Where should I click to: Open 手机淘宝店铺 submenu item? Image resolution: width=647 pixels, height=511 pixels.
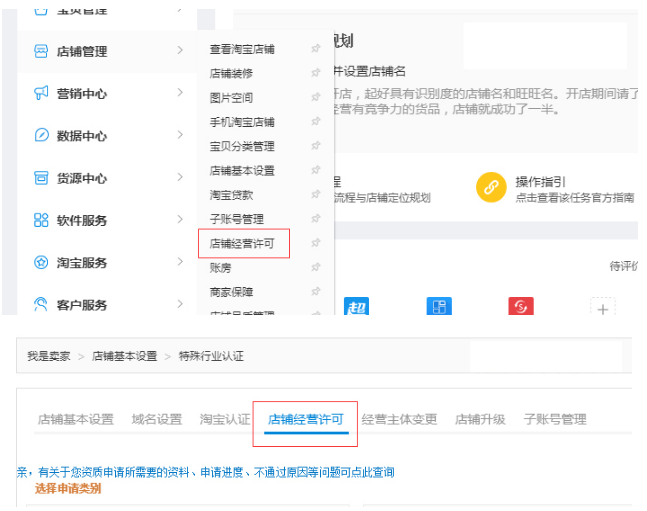[242, 122]
